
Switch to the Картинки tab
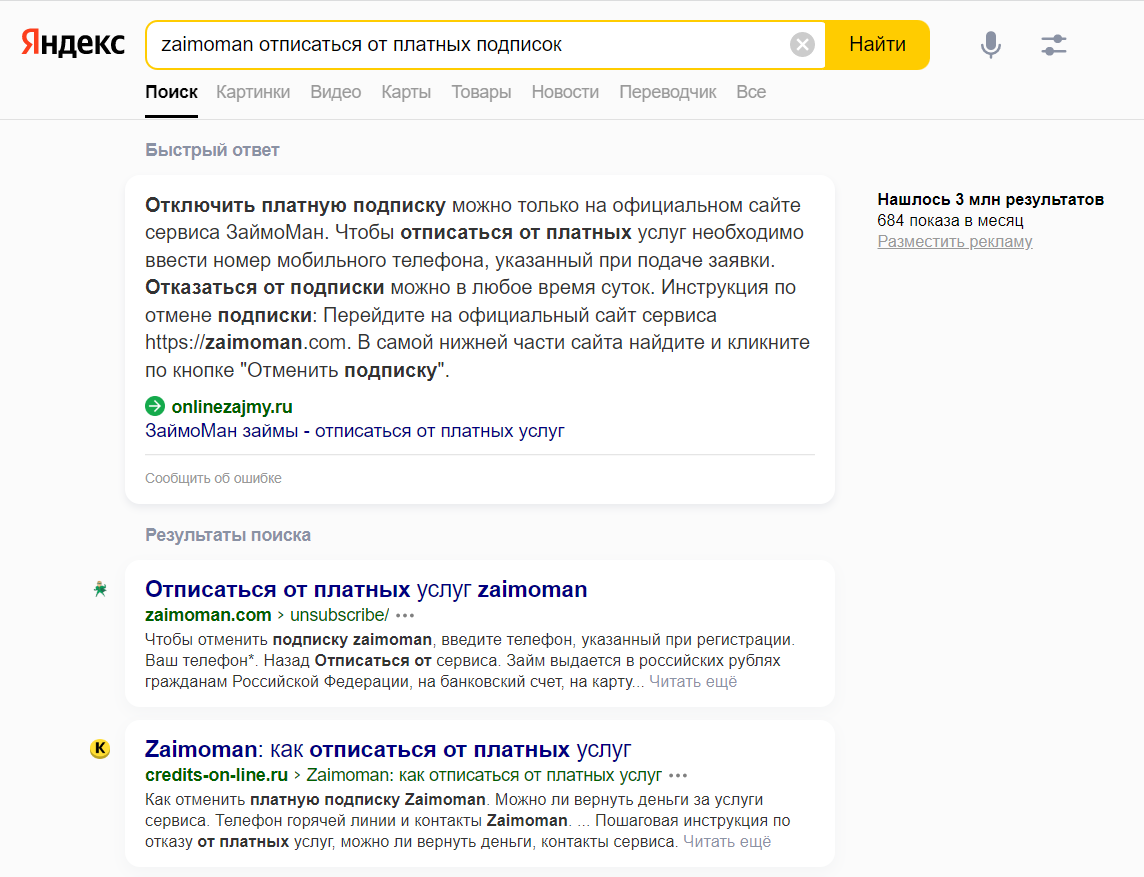253,93
